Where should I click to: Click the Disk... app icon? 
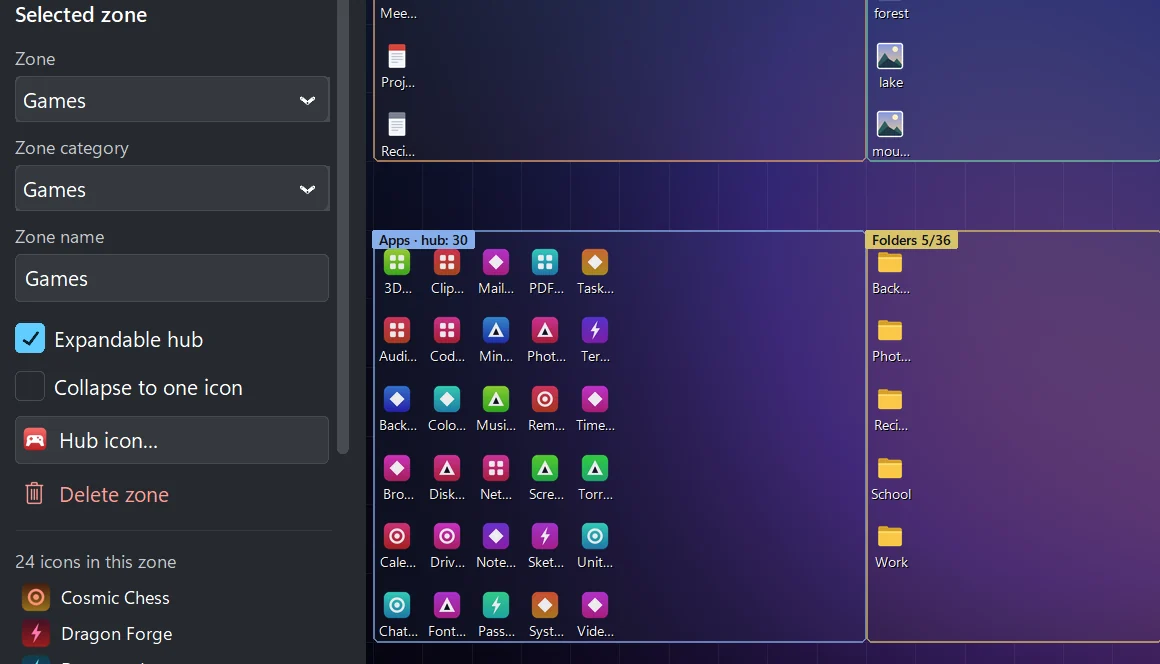tap(447, 468)
